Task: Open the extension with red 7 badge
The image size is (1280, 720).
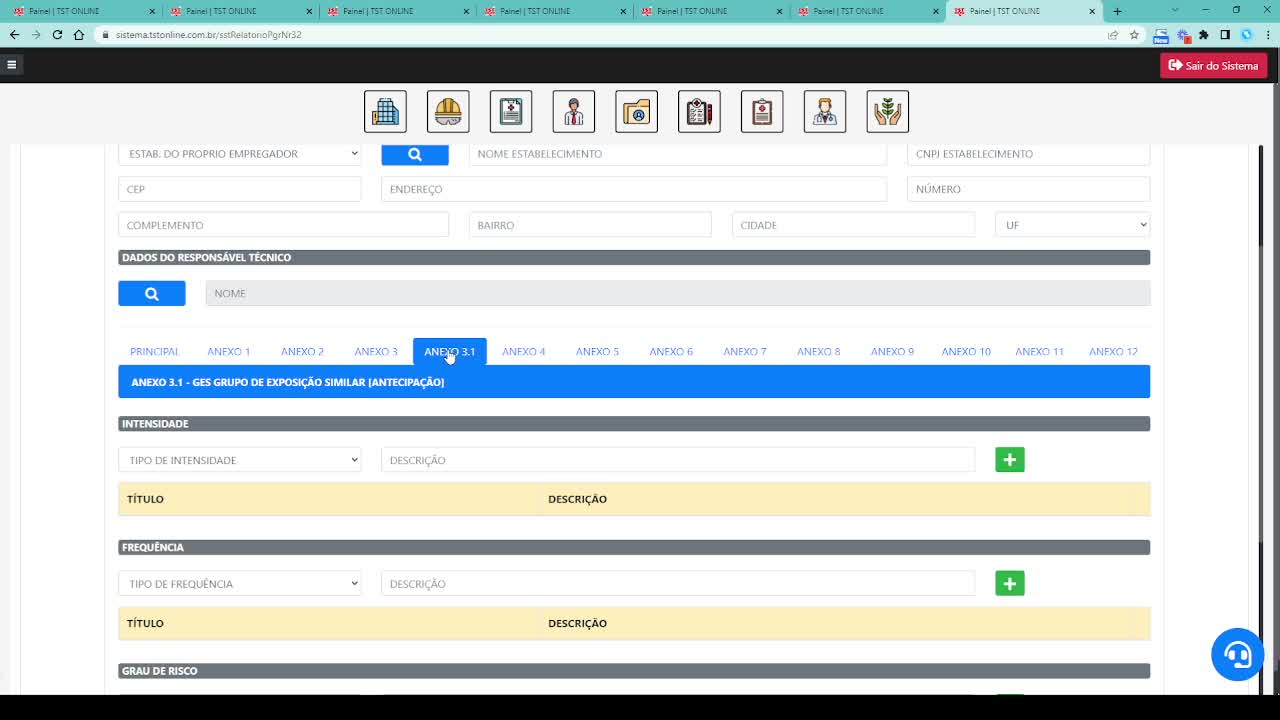Action: (x=1183, y=35)
